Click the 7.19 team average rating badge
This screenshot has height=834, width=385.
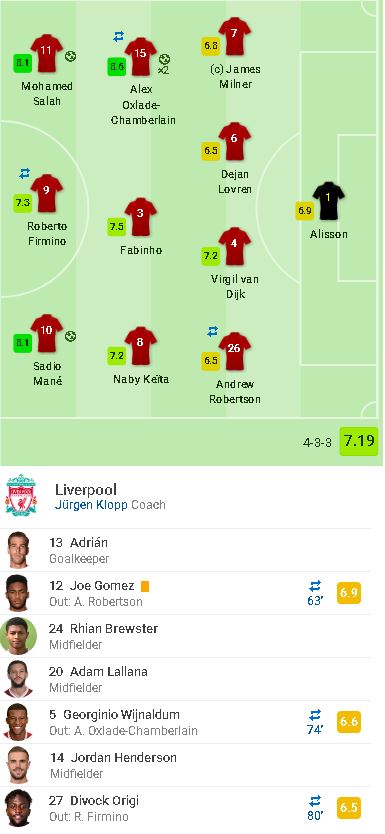click(359, 441)
